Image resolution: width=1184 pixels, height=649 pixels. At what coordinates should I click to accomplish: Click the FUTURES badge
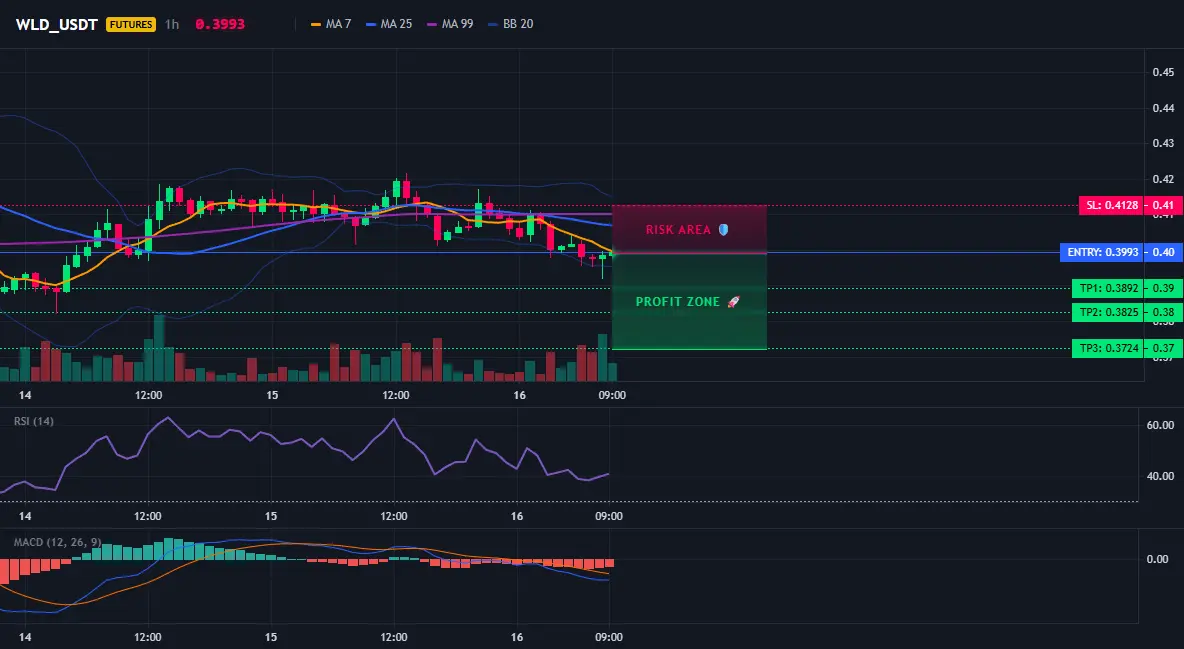131,24
